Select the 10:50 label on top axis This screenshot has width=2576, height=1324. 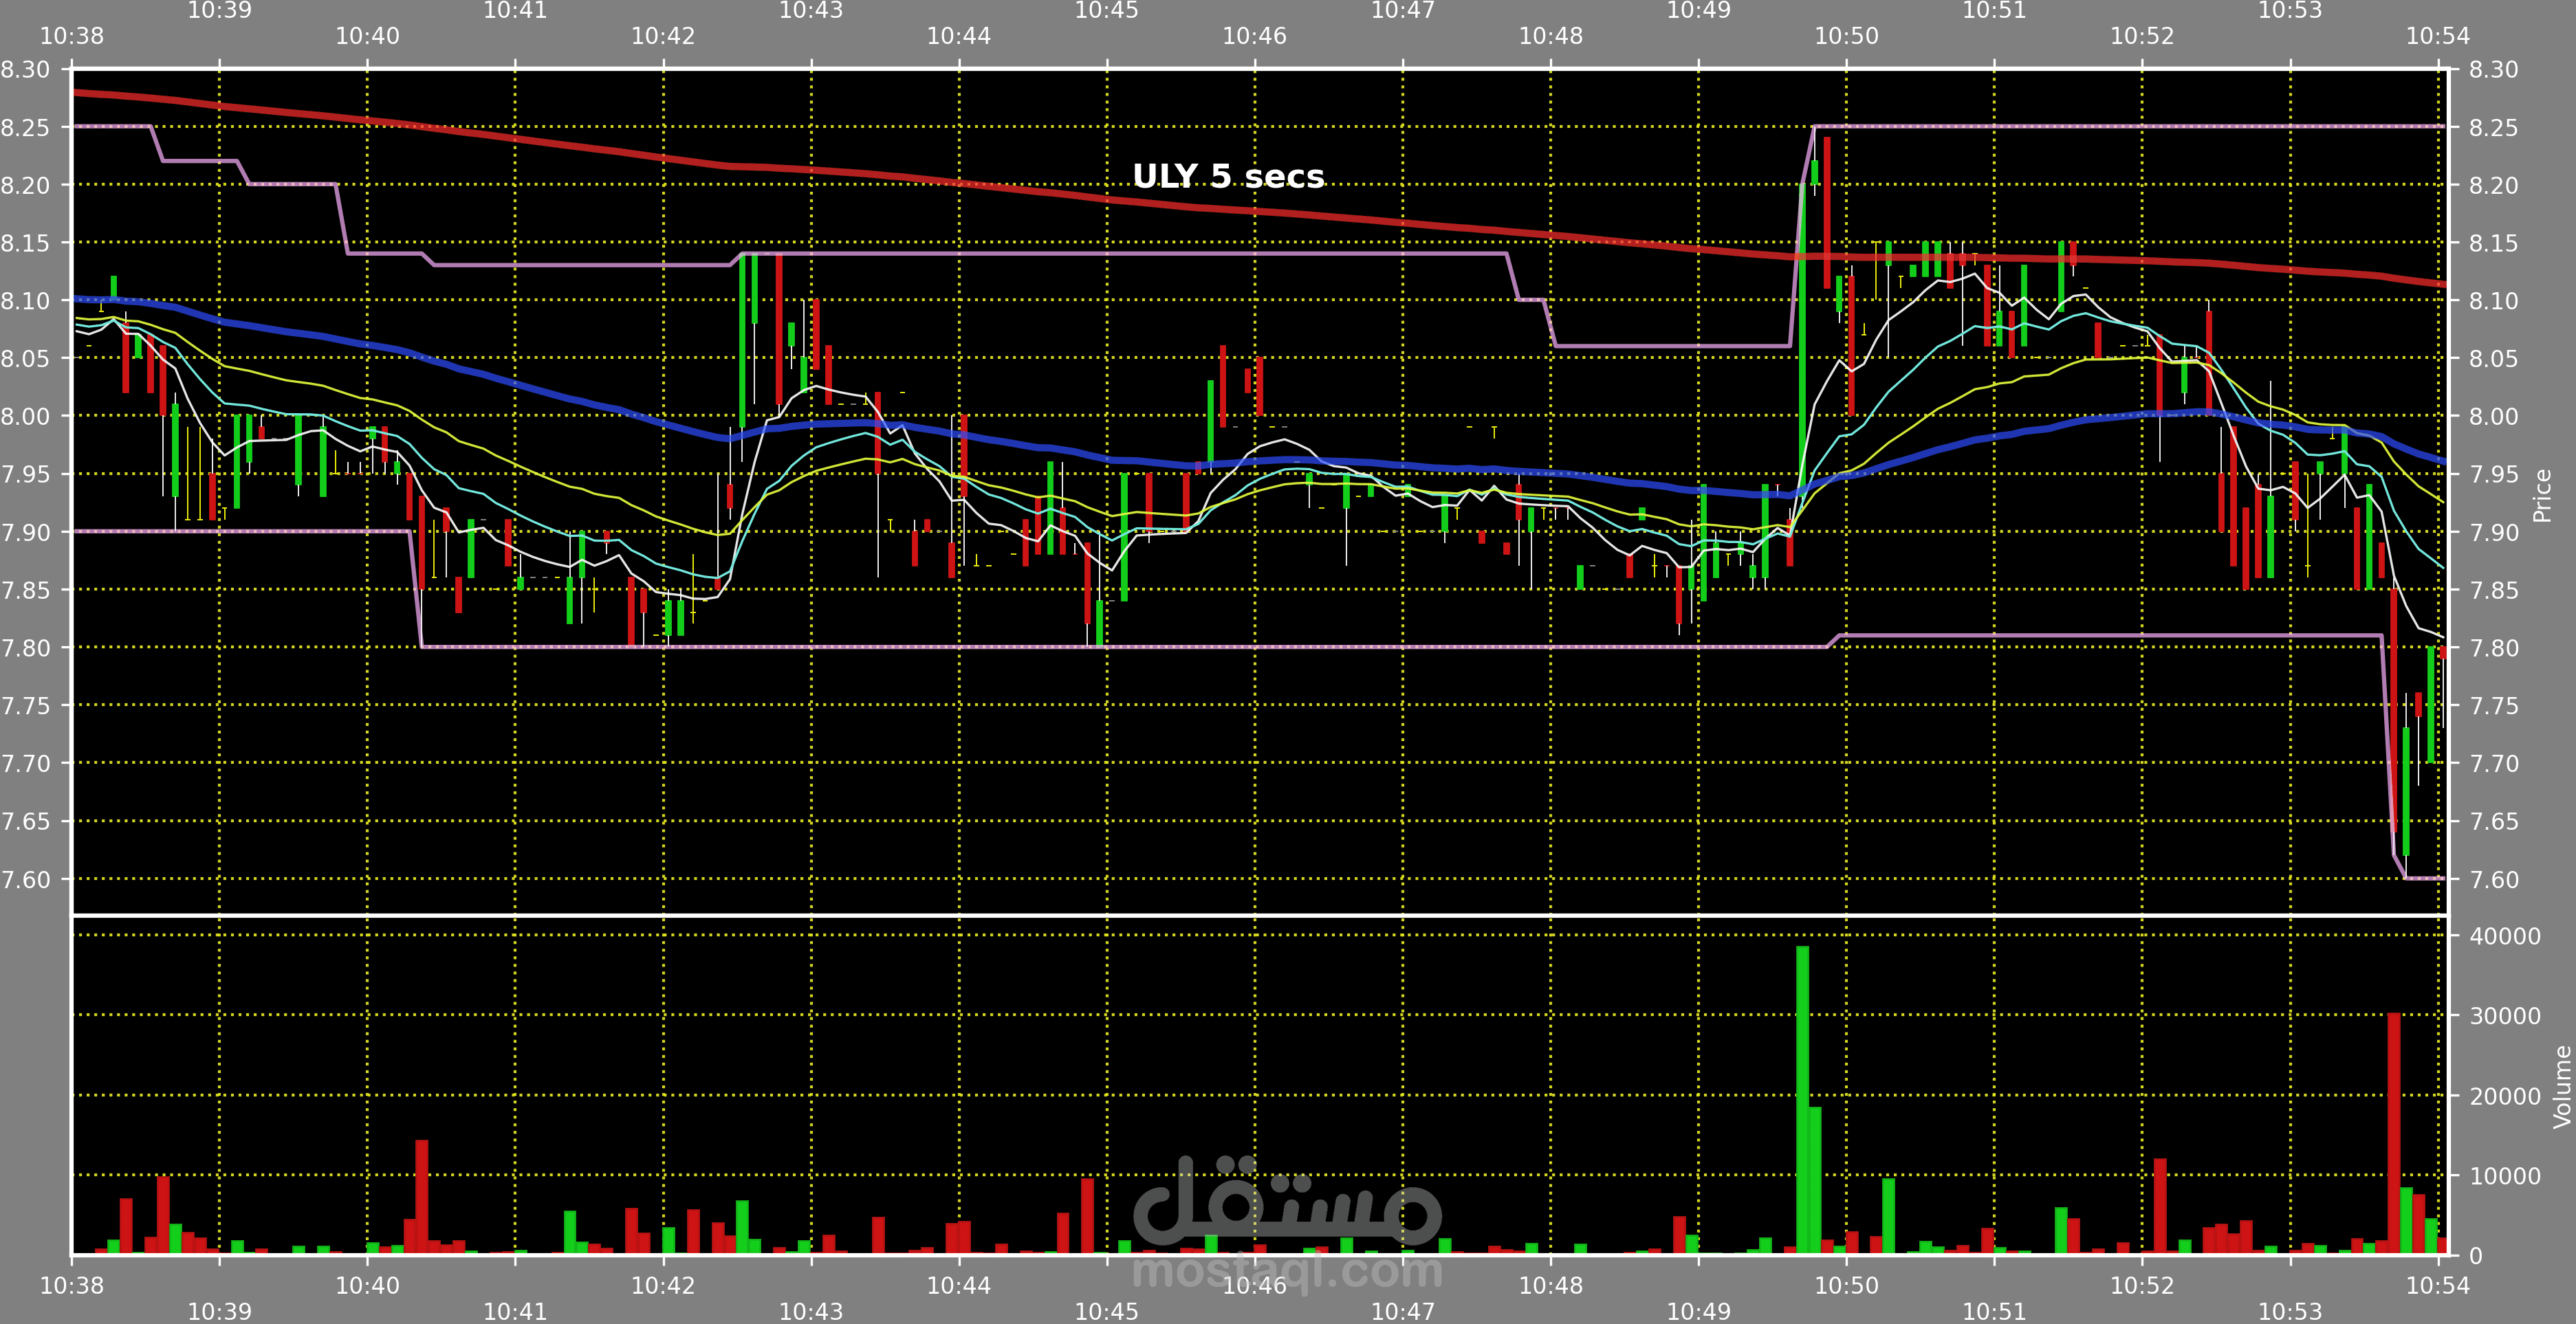pos(1846,36)
